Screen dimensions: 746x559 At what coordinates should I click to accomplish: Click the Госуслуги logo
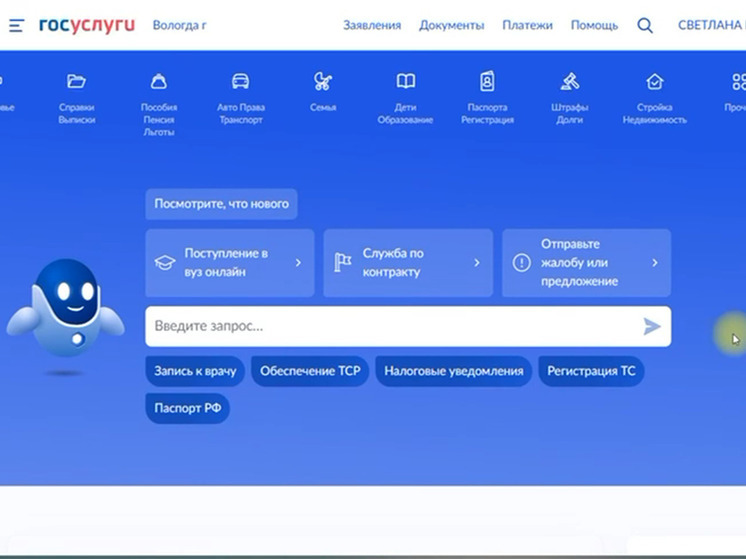click(87, 25)
